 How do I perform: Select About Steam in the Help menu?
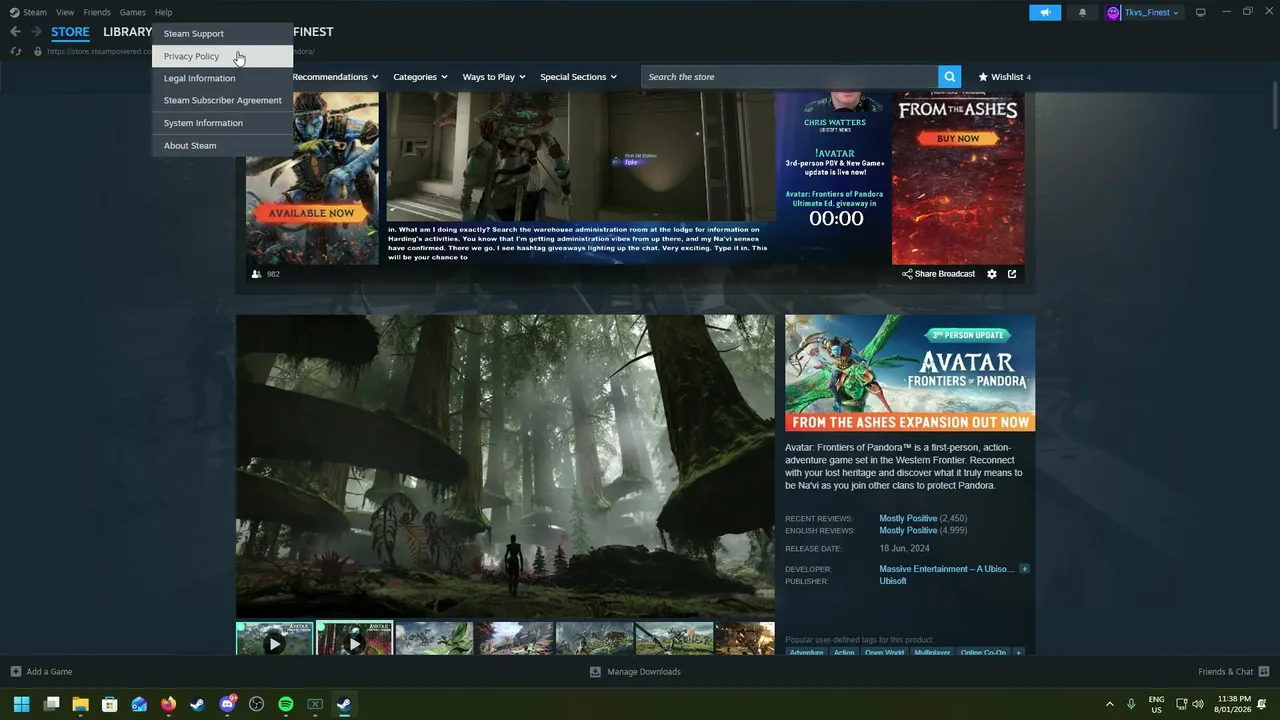(x=222, y=145)
